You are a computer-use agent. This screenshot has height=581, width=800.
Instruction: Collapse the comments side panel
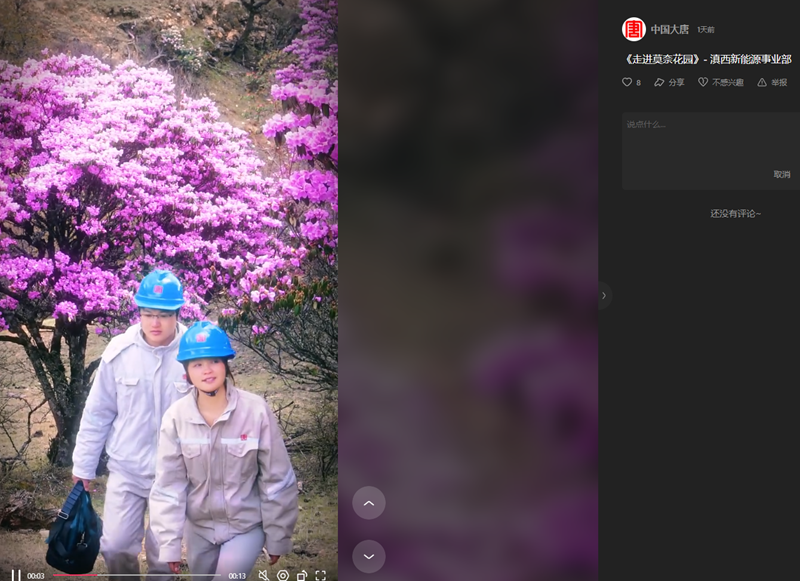pyautogui.click(x=604, y=295)
